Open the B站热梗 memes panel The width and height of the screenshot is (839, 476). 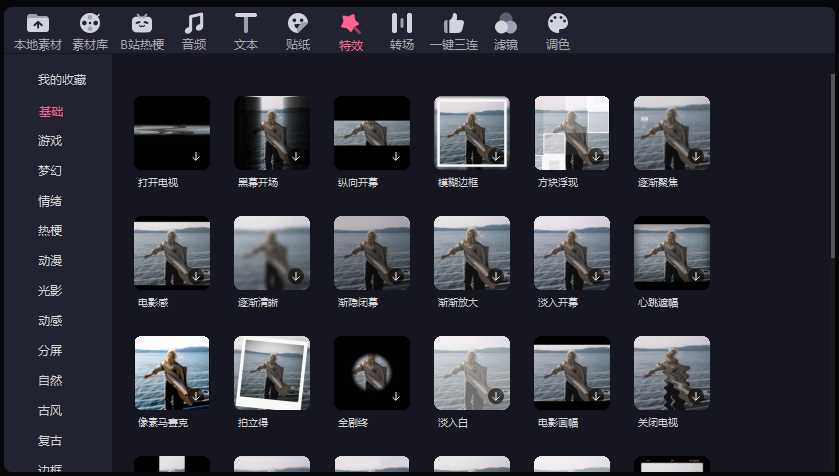142,33
